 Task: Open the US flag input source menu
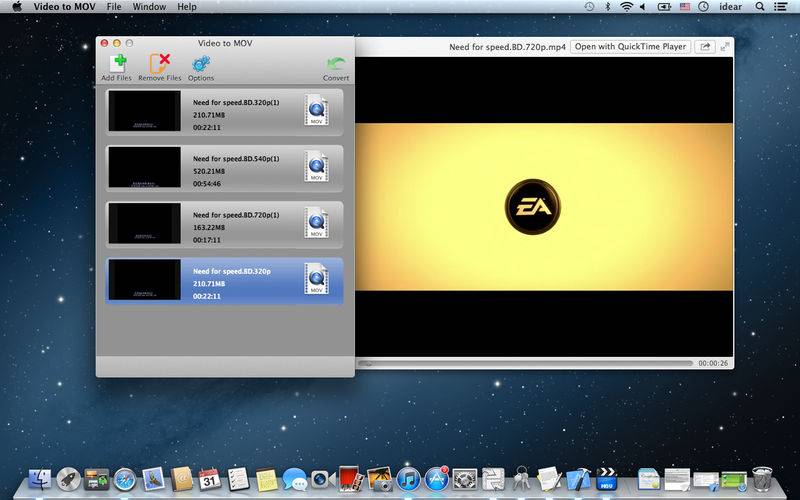click(685, 7)
